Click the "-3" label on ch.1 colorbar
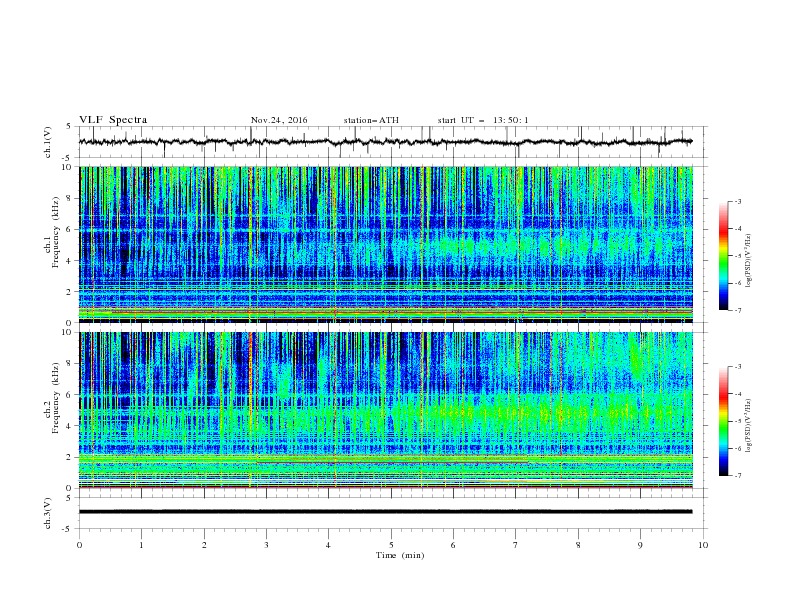Screen dimensions: 792x612 point(737,201)
